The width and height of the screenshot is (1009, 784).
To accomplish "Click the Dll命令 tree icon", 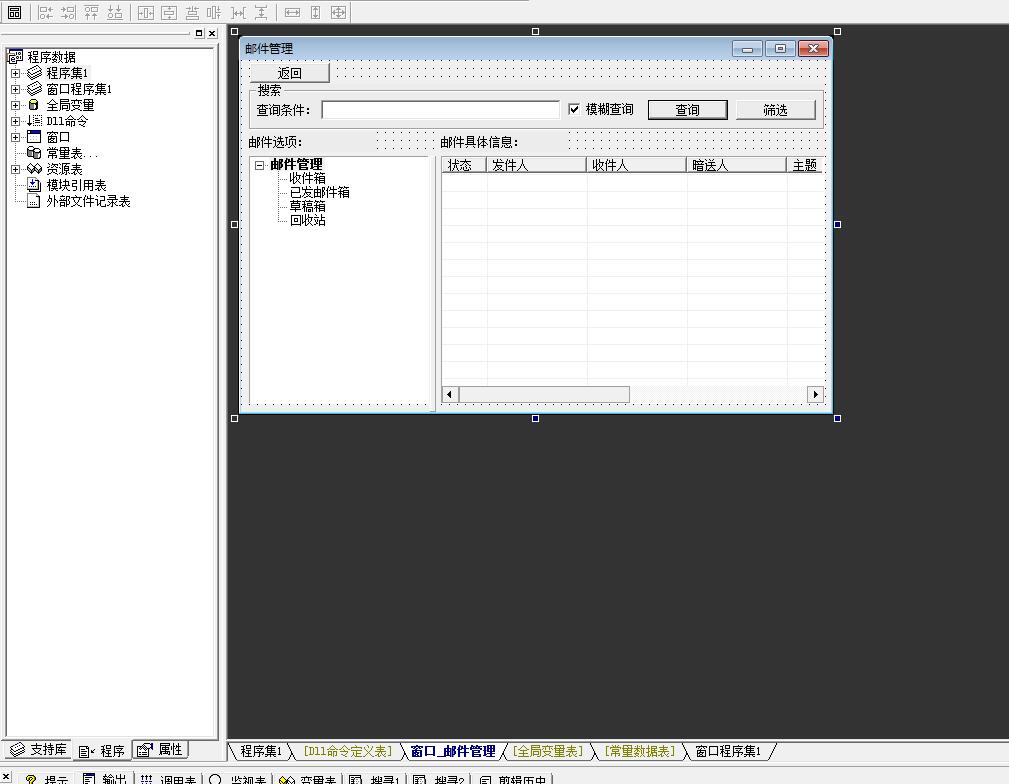I will [x=34, y=121].
